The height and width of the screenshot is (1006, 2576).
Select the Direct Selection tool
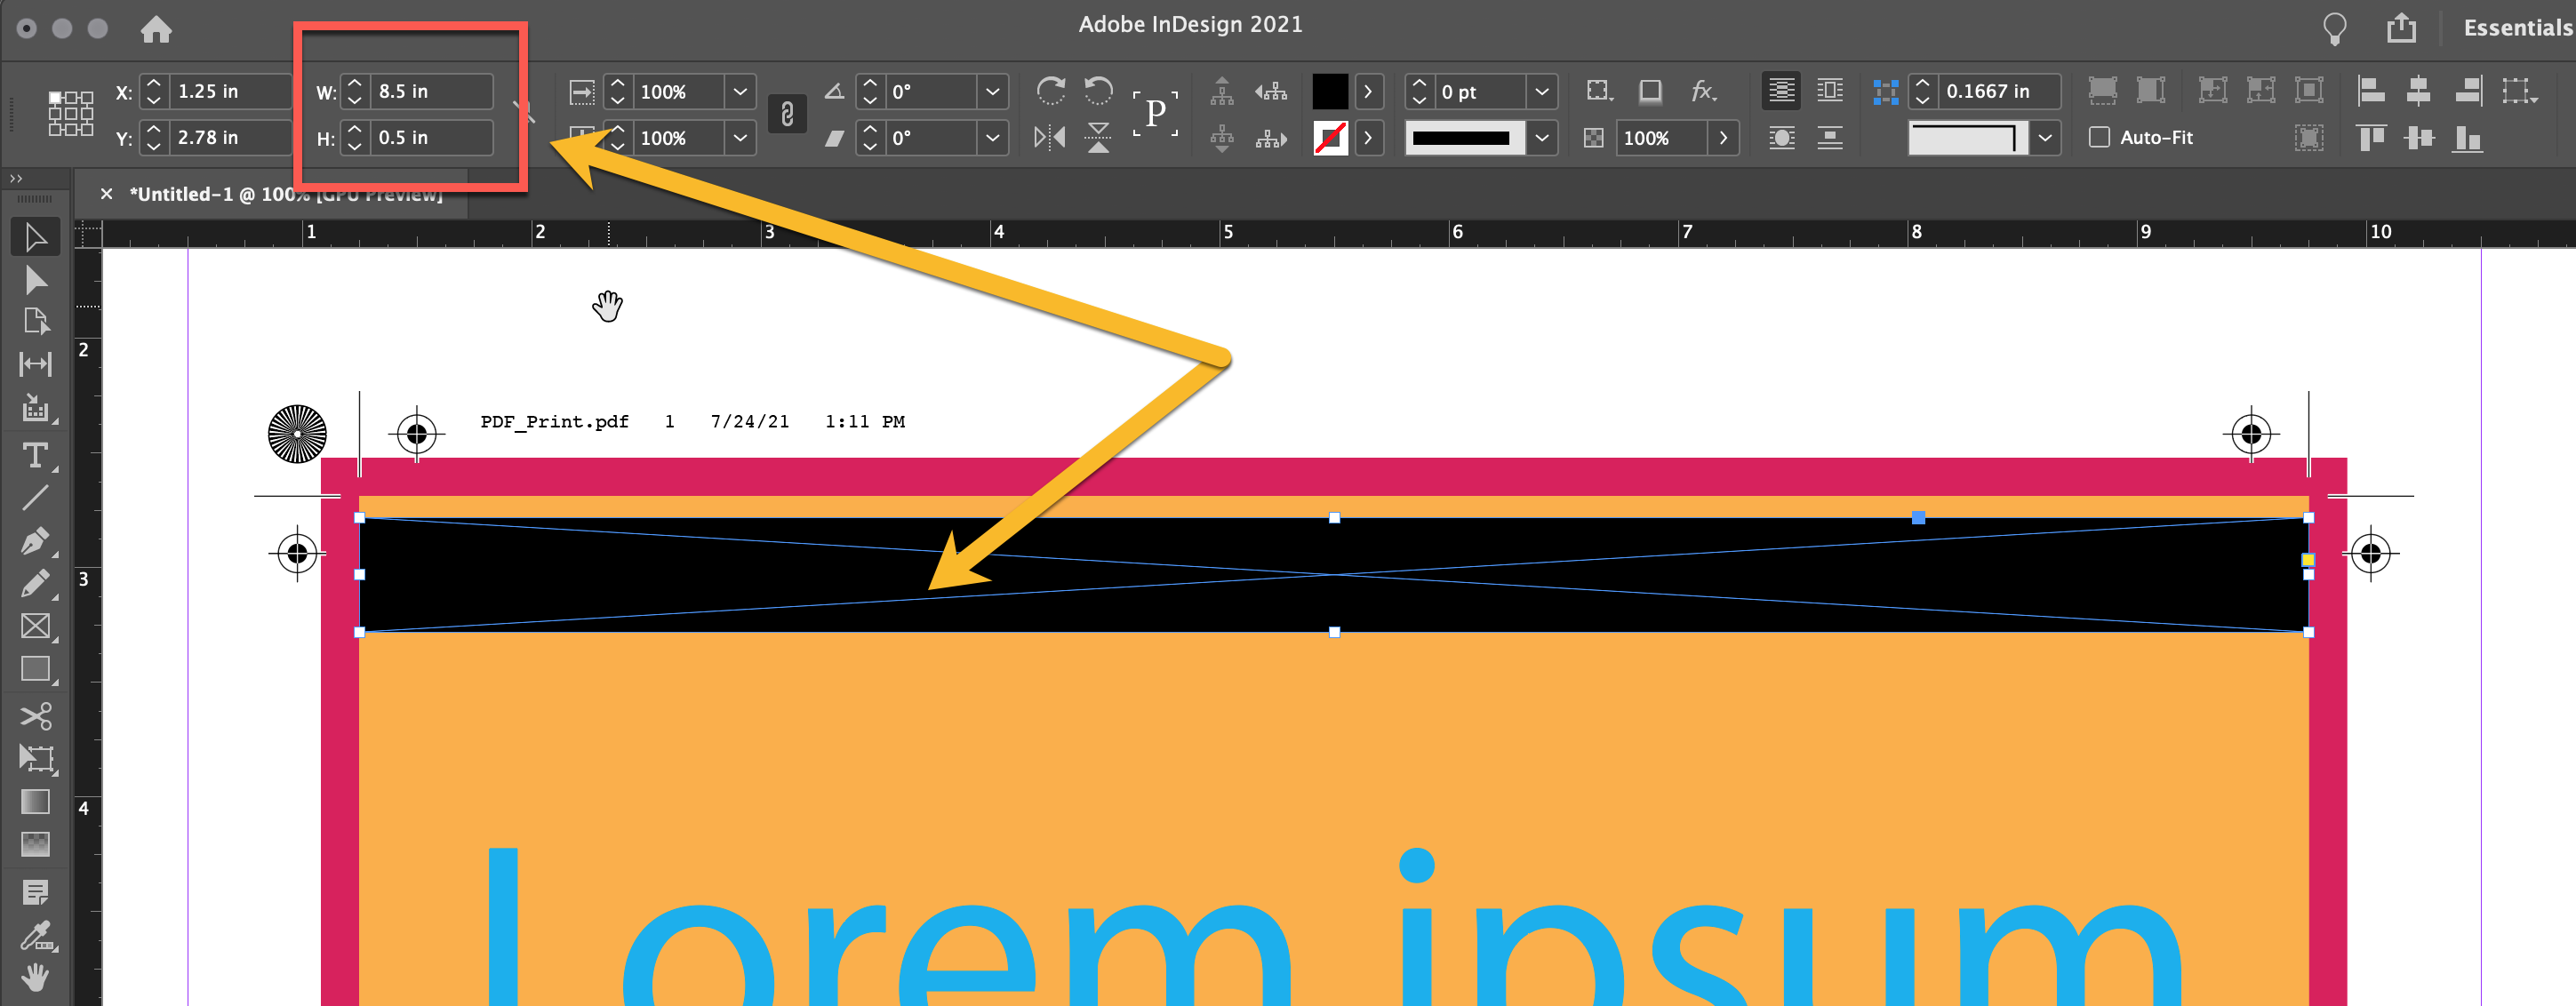point(36,280)
